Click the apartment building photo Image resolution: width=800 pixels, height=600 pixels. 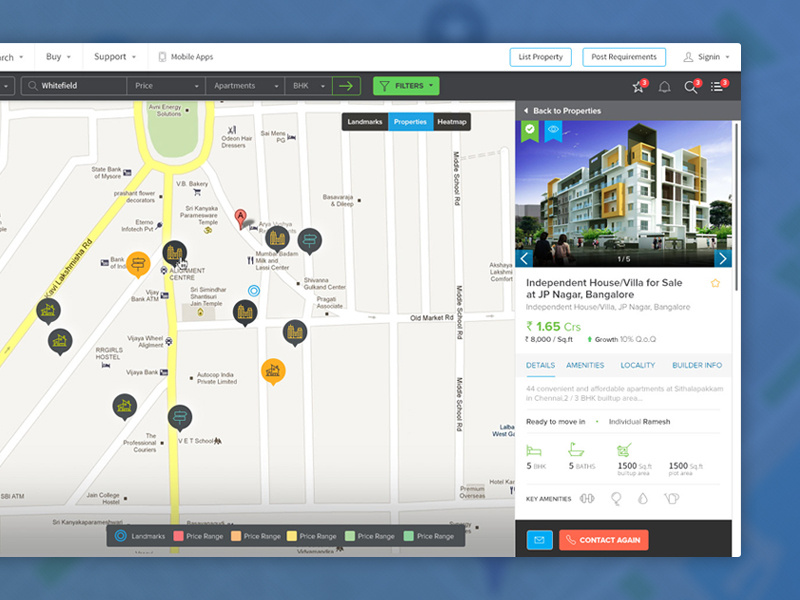tap(623, 194)
